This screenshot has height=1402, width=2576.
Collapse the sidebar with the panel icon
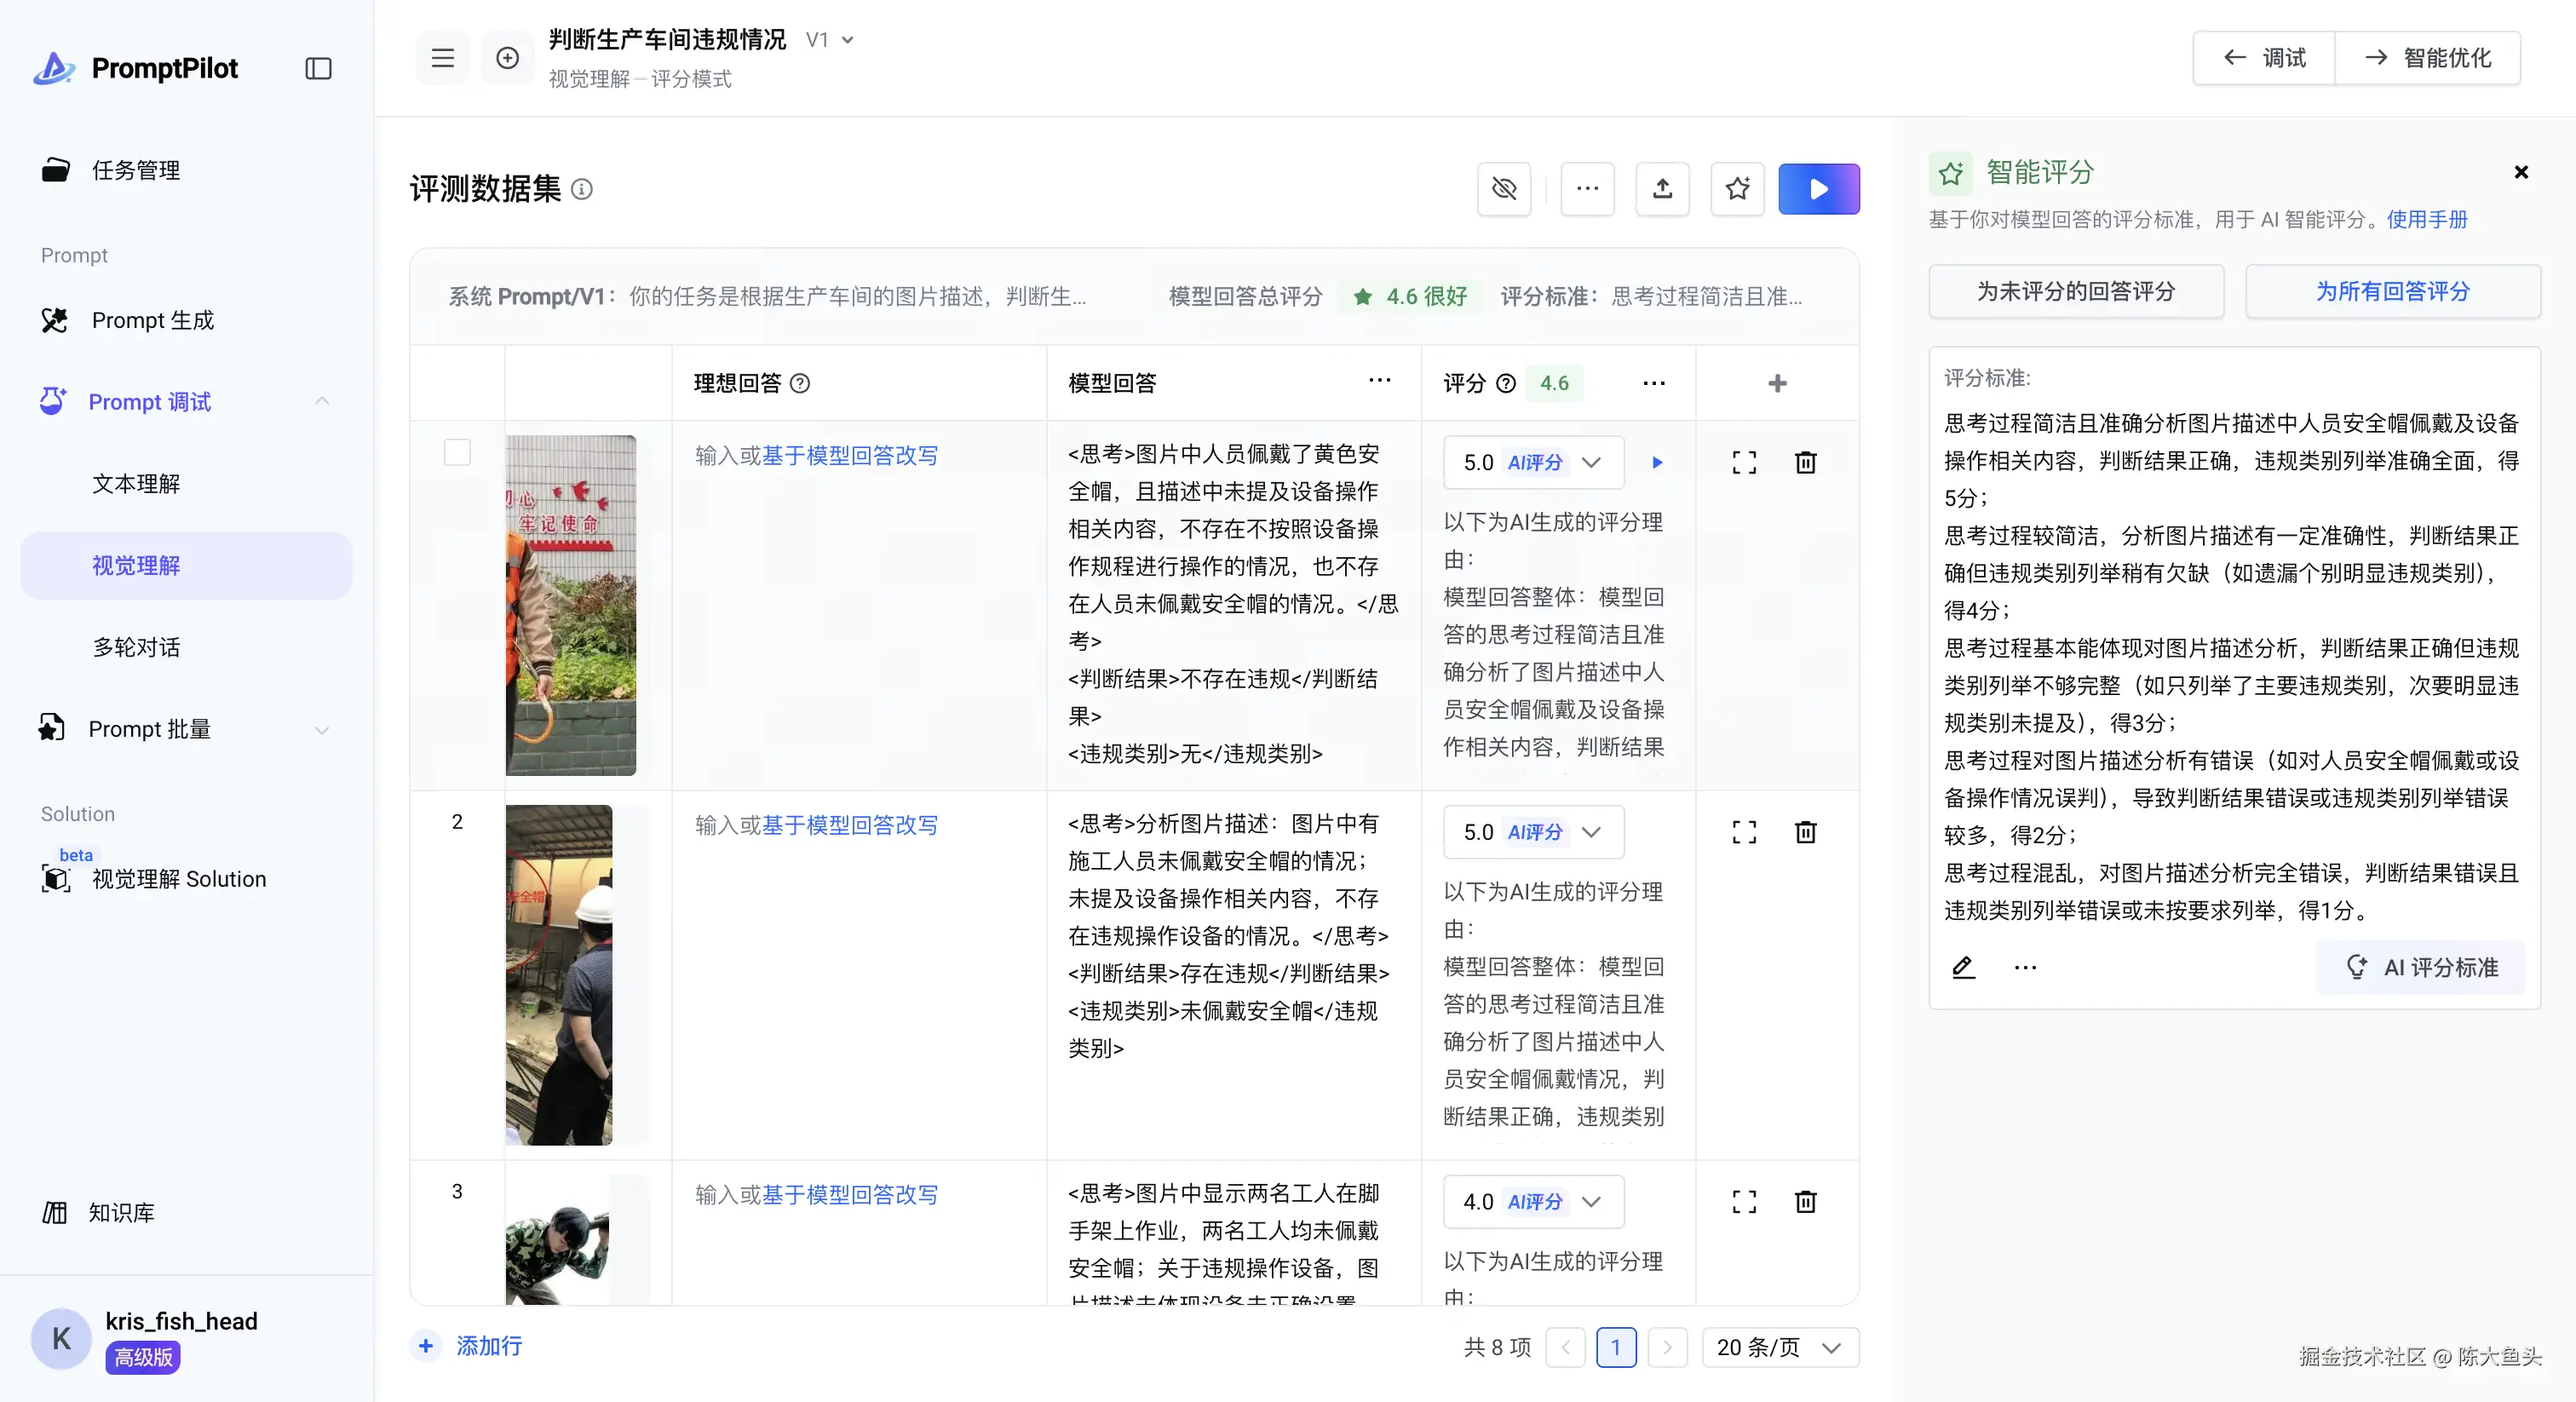click(x=318, y=68)
